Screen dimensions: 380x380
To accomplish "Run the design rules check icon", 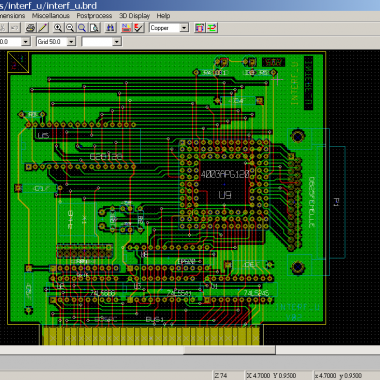I will click(x=138, y=28).
